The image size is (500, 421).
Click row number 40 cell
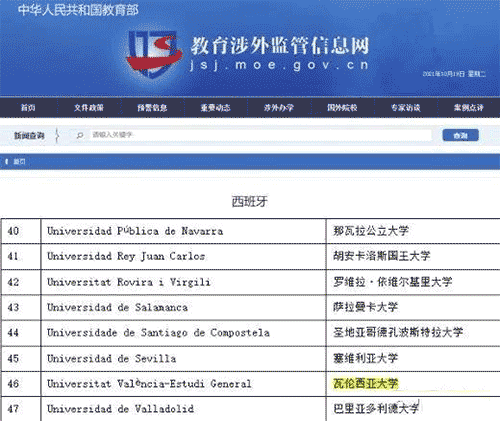21,231
